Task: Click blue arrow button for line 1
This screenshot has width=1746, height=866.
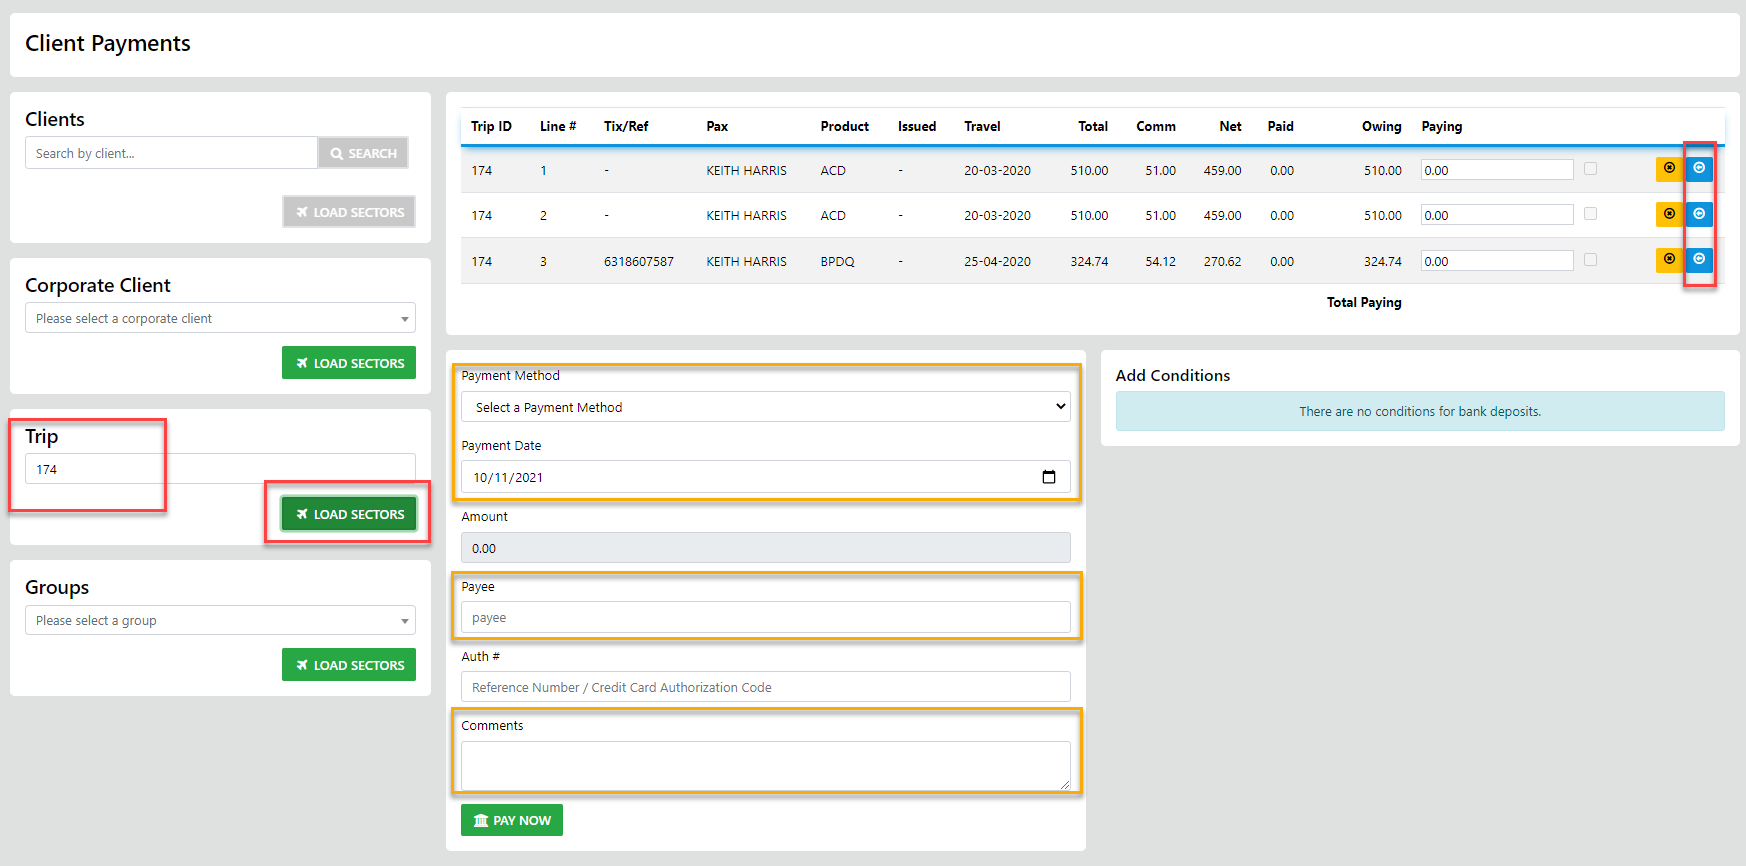Action: (x=1699, y=169)
